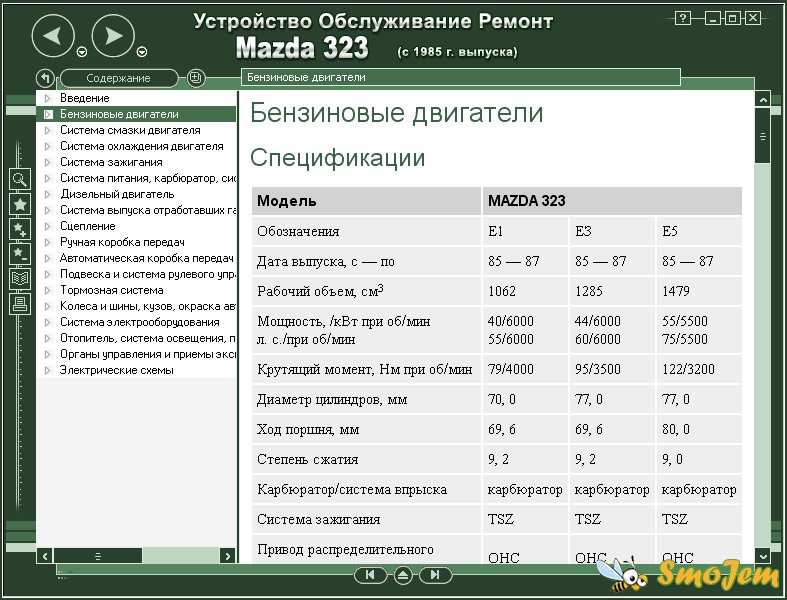Open the Содержание contents tab

[x=118, y=78]
